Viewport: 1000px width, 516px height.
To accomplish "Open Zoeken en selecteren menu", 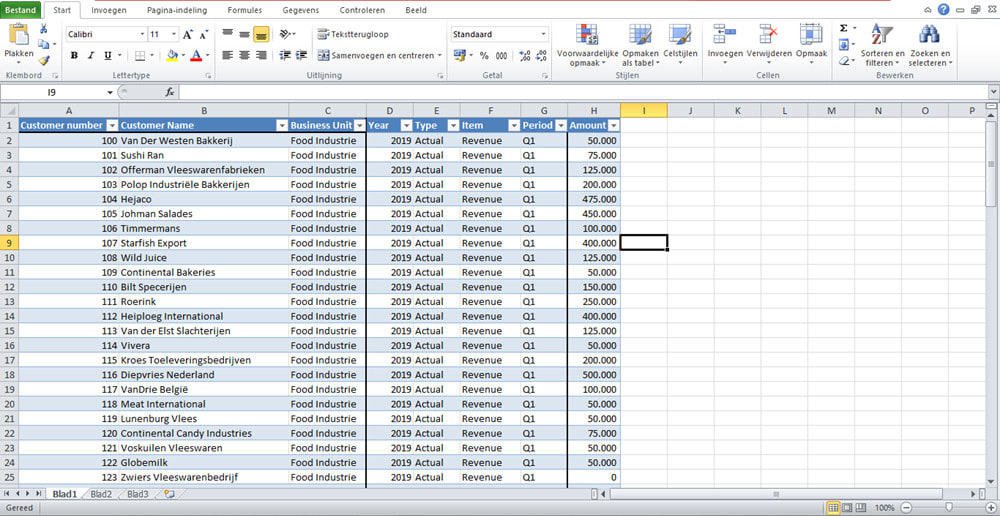I will (930, 45).
